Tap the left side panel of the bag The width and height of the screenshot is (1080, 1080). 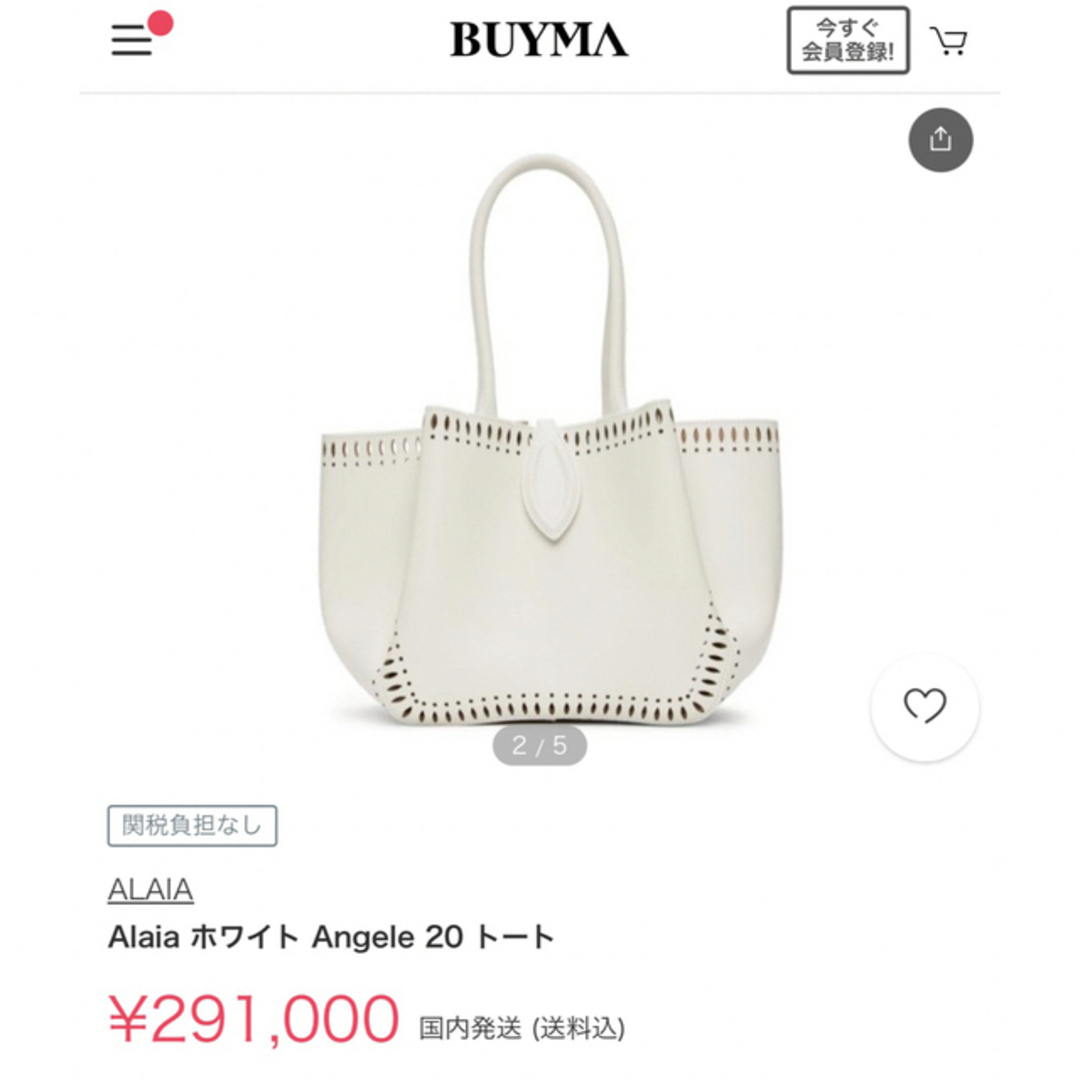coord(362,551)
